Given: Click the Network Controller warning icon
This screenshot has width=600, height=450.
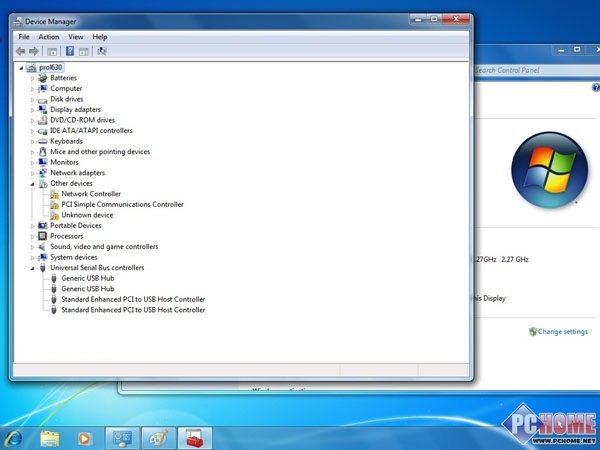Looking at the screenshot, I should pyautogui.click(x=54, y=194).
